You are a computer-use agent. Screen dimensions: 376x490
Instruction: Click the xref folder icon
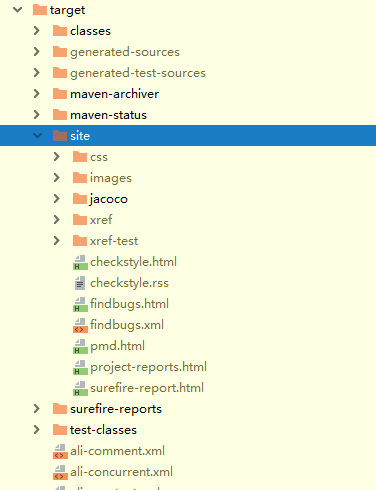(80, 220)
